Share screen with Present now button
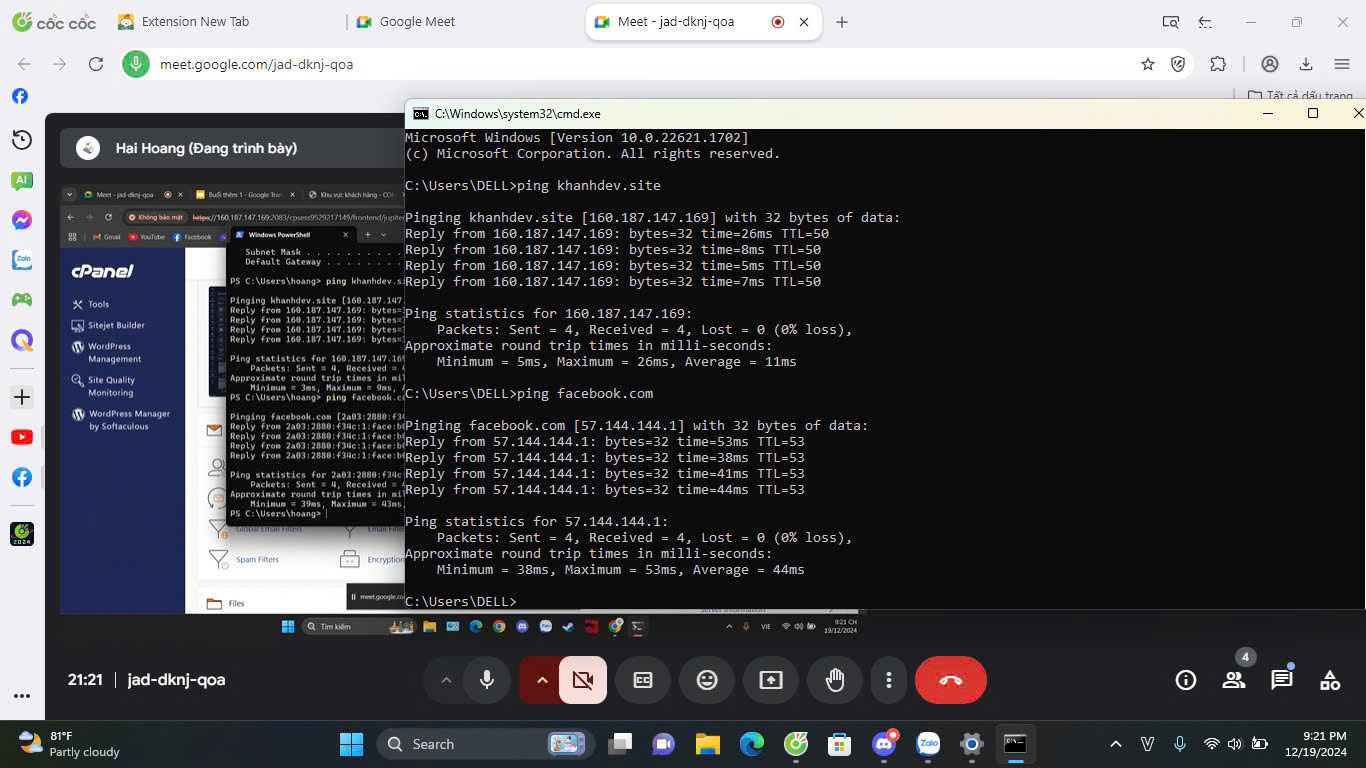Viewport: 1366px width, 768px height. (x=771, y=680)
